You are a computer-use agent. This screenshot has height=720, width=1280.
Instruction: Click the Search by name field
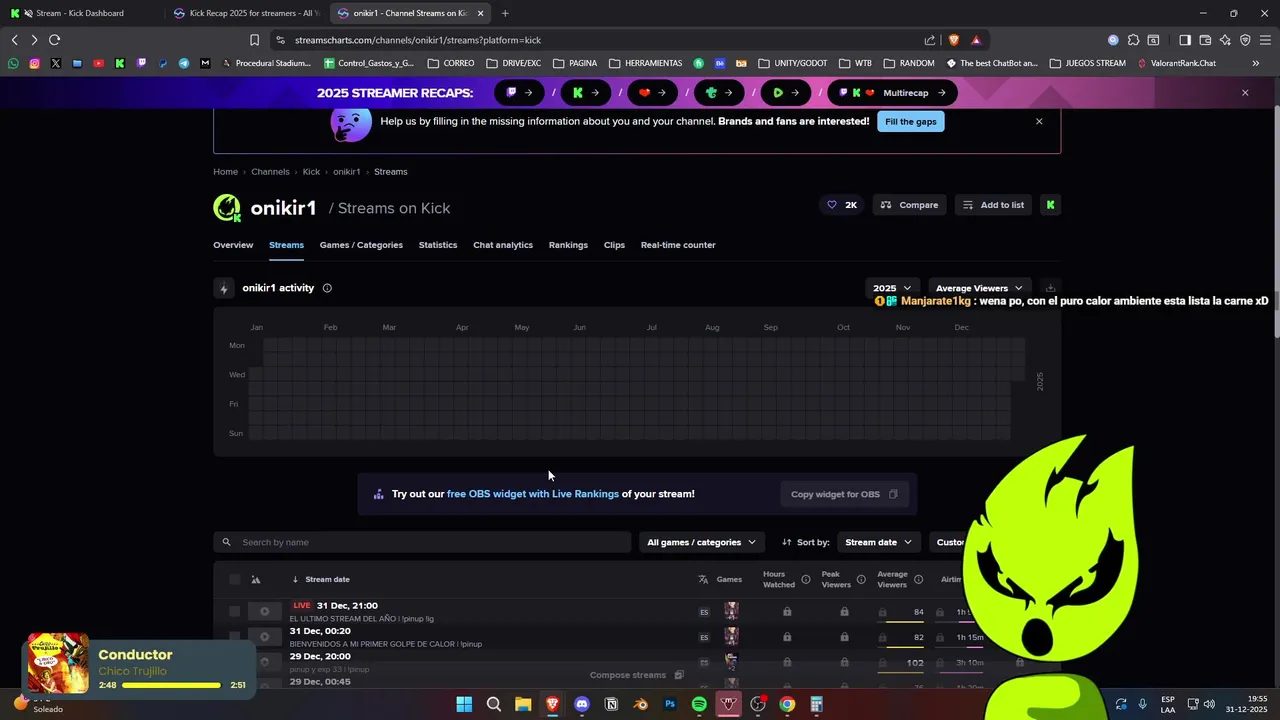click(x=422, y=542)
